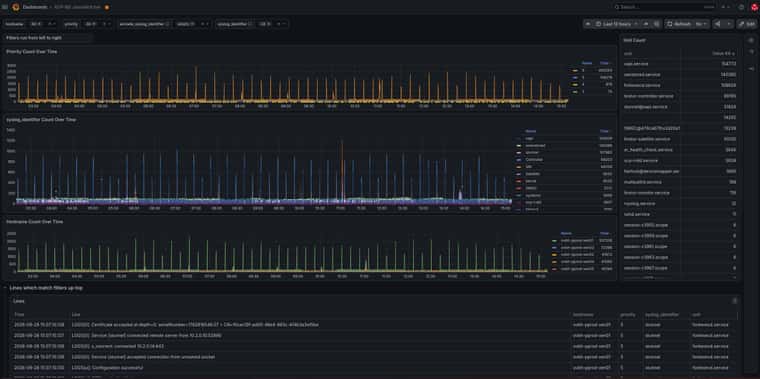Screen dimensions: 760x379
Task: Open the user profile avatar
Action: point(755,7)
